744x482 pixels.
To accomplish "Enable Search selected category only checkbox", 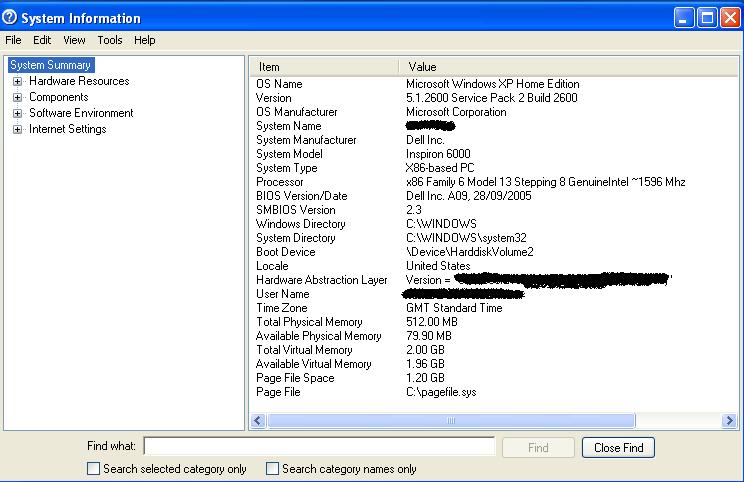I will 94,469.
